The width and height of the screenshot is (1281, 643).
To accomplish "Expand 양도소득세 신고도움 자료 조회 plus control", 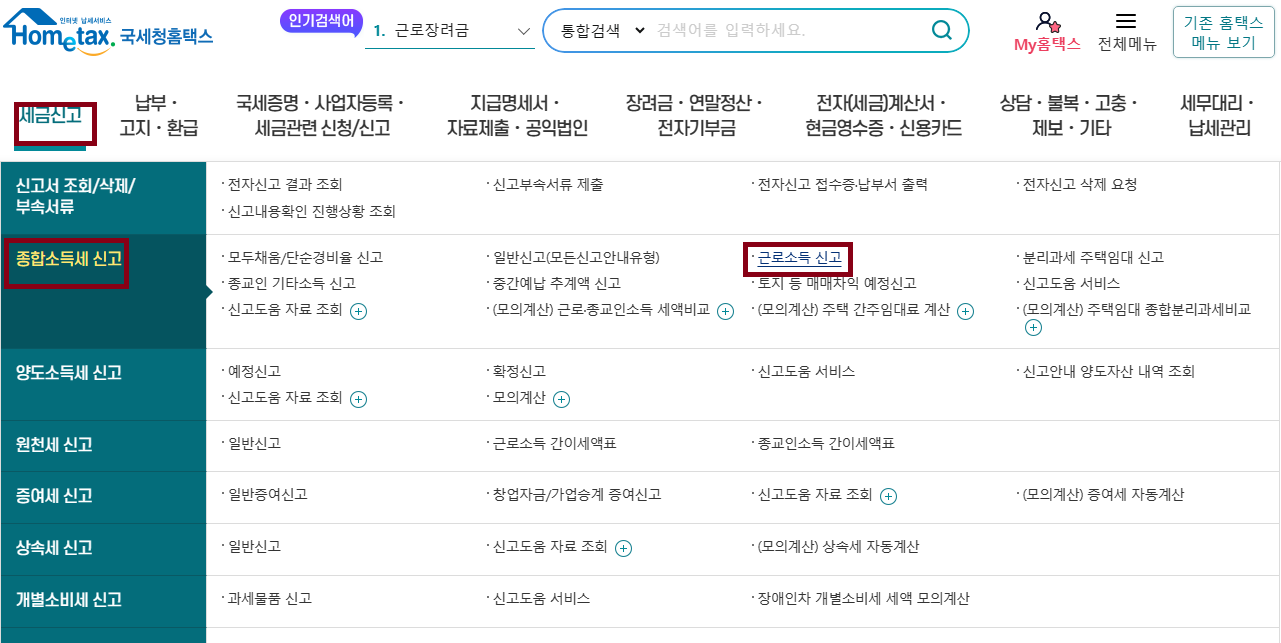I will [x=358, y=400].
